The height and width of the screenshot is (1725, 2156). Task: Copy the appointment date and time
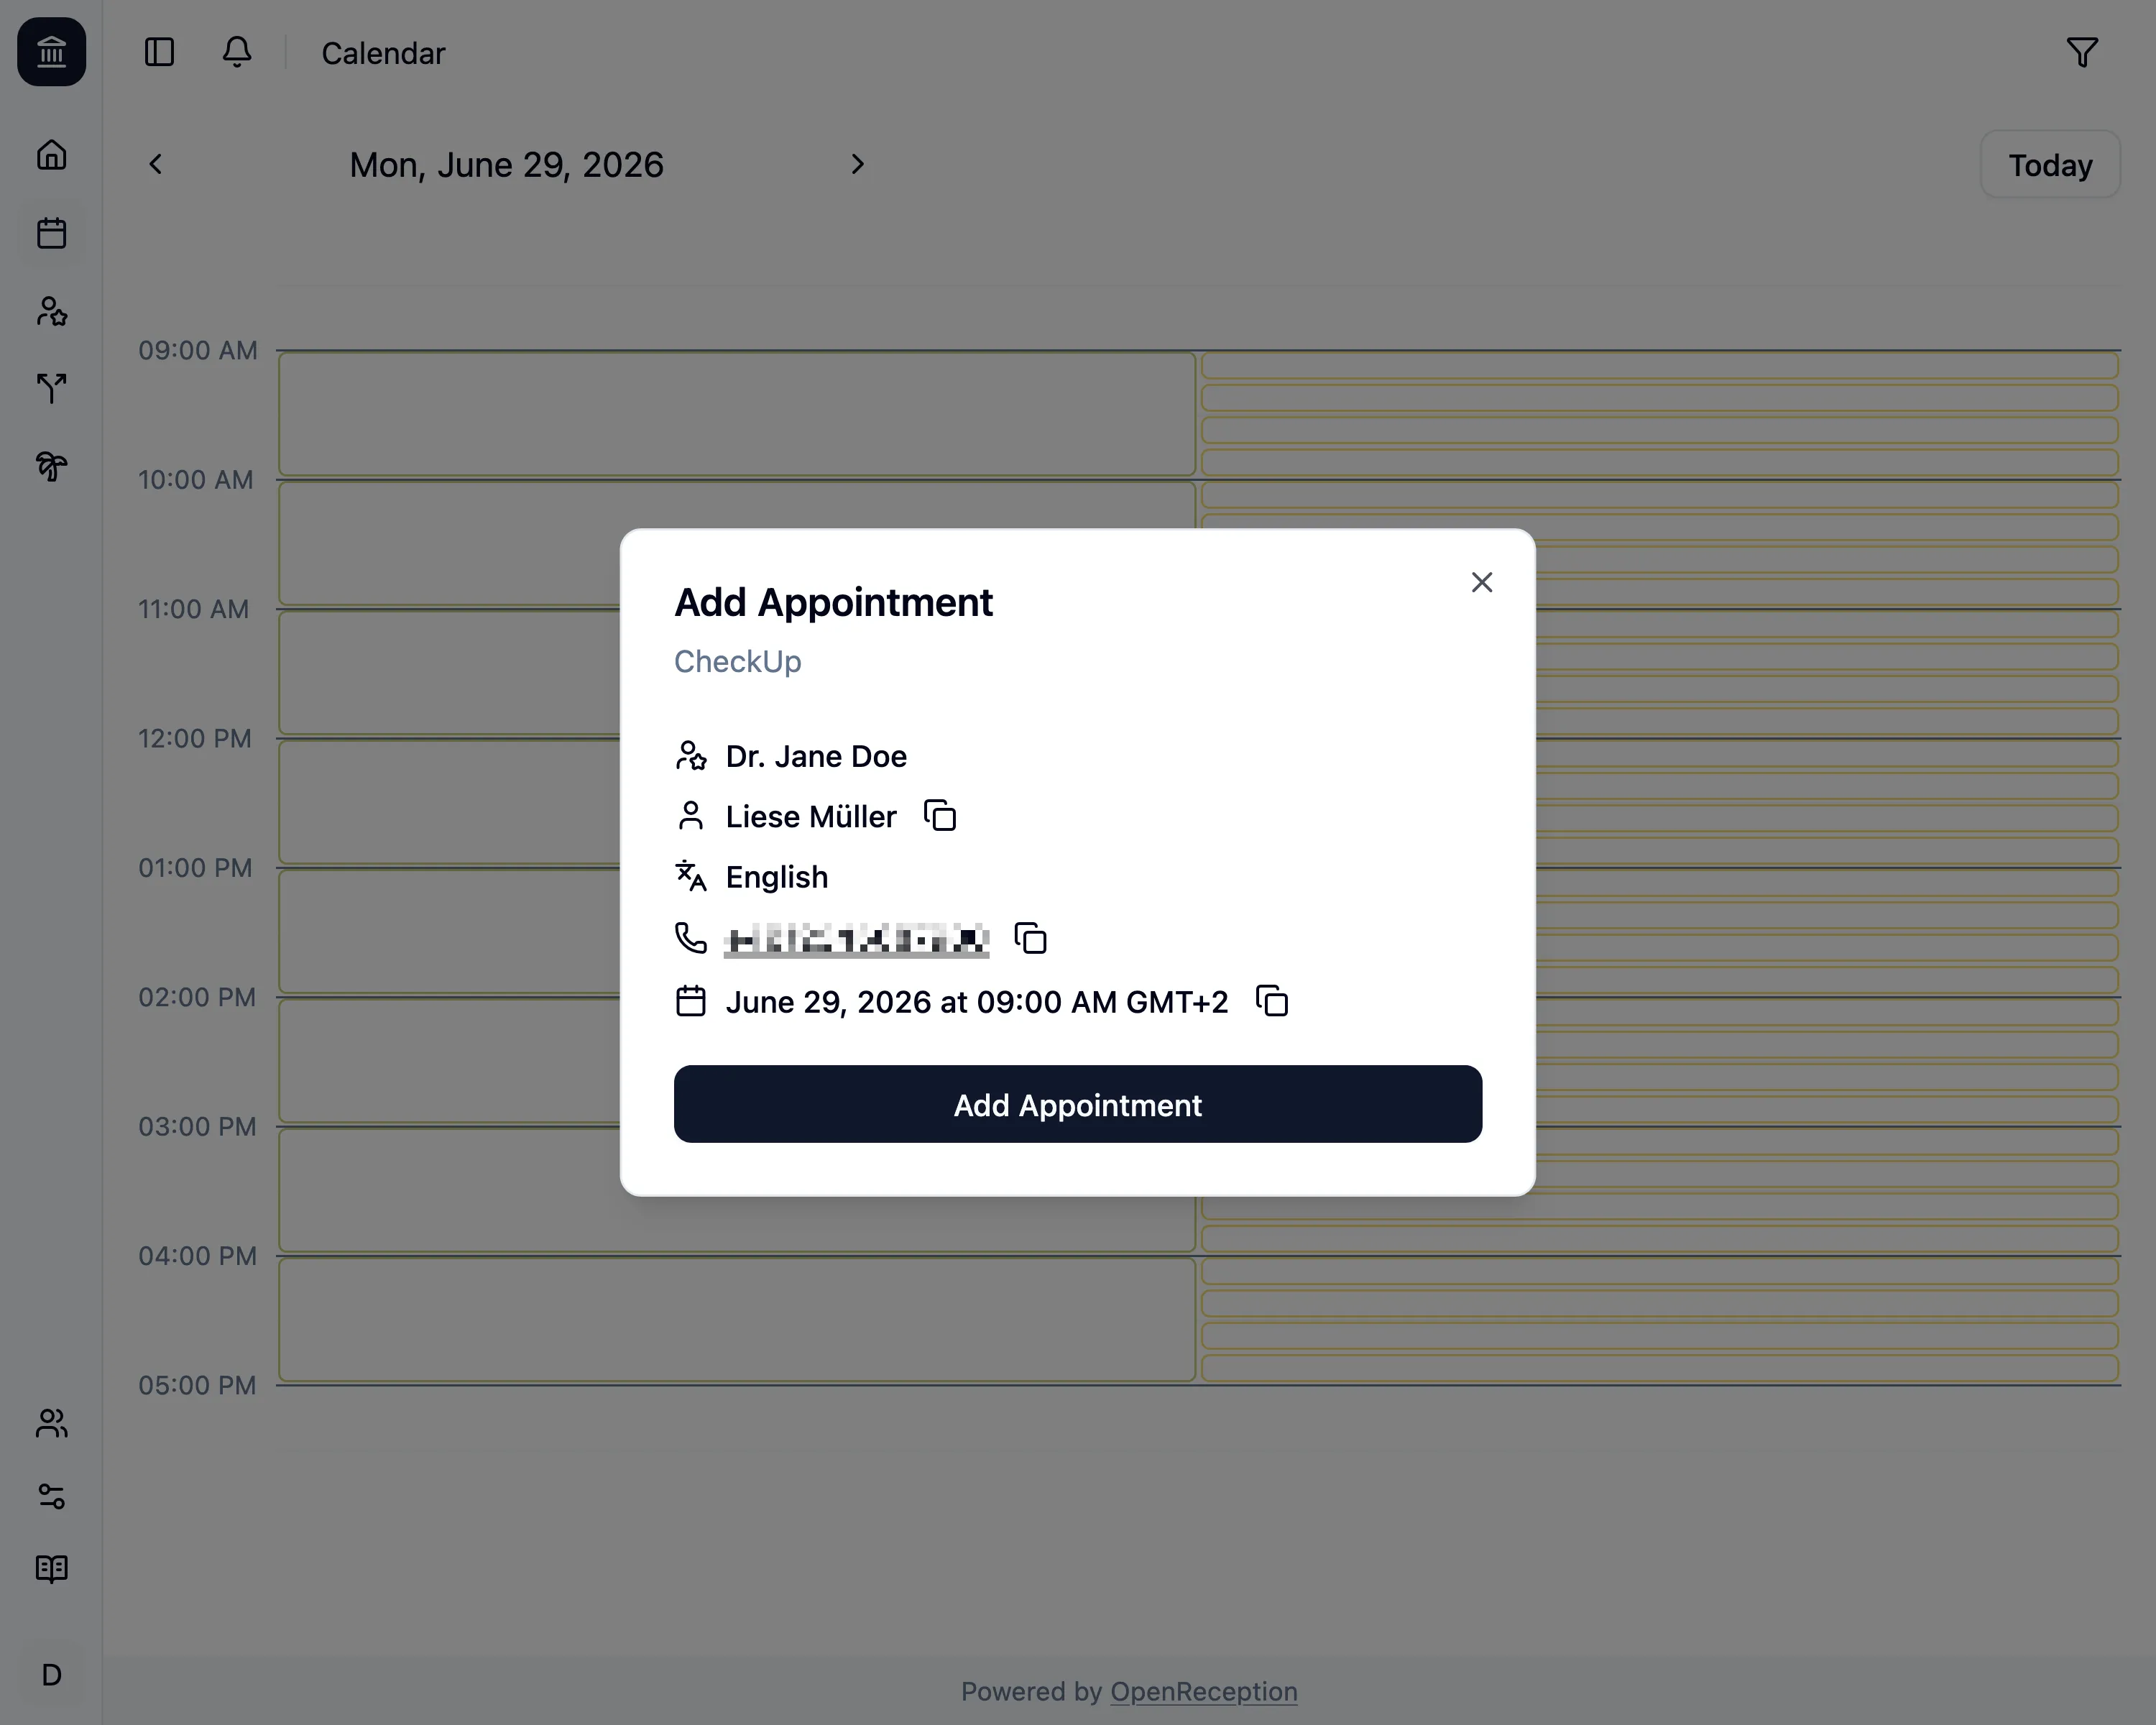1272,1001
